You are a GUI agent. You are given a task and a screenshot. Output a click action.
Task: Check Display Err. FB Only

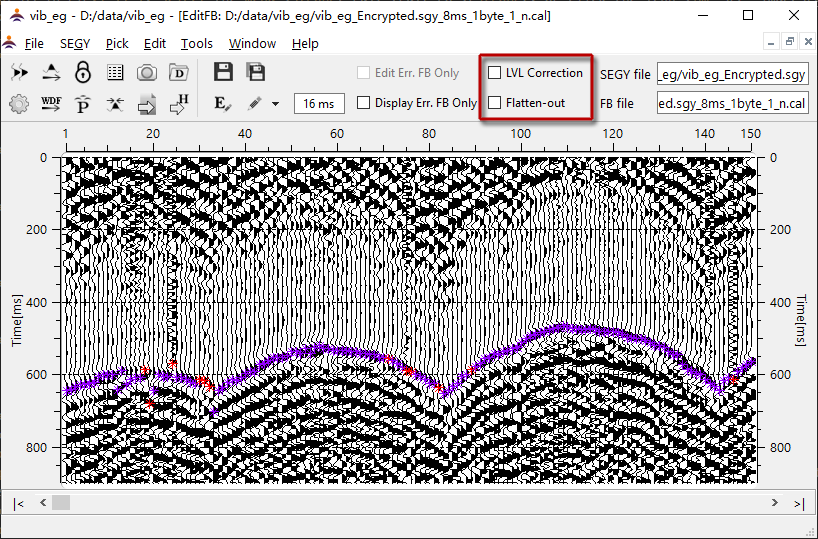tap(364, 103)
